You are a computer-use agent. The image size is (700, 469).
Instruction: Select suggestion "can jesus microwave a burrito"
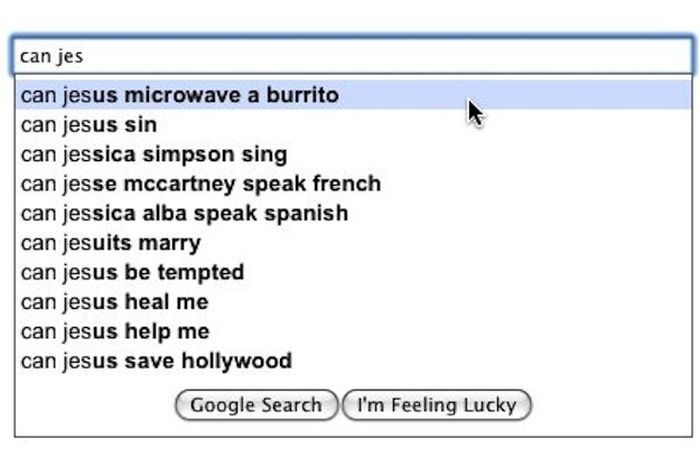tap(180, 96)
